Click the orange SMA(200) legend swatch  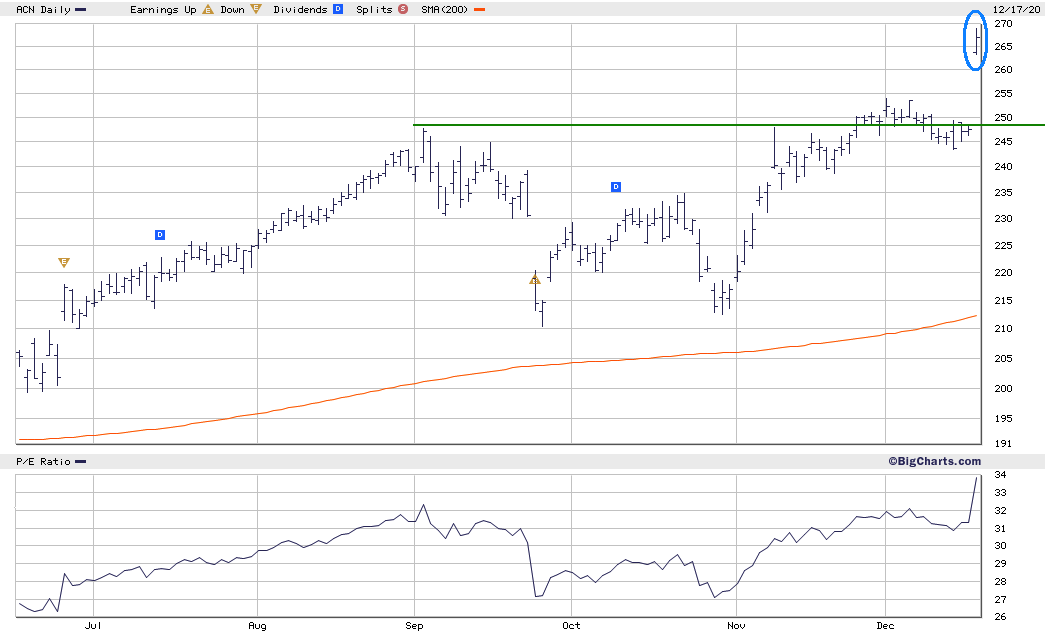[x=479, y=10]
